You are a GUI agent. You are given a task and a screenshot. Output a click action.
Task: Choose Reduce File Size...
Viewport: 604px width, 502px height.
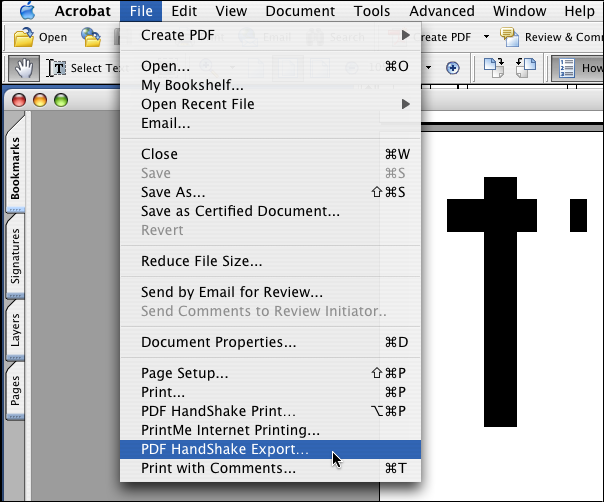coord(270,261)
